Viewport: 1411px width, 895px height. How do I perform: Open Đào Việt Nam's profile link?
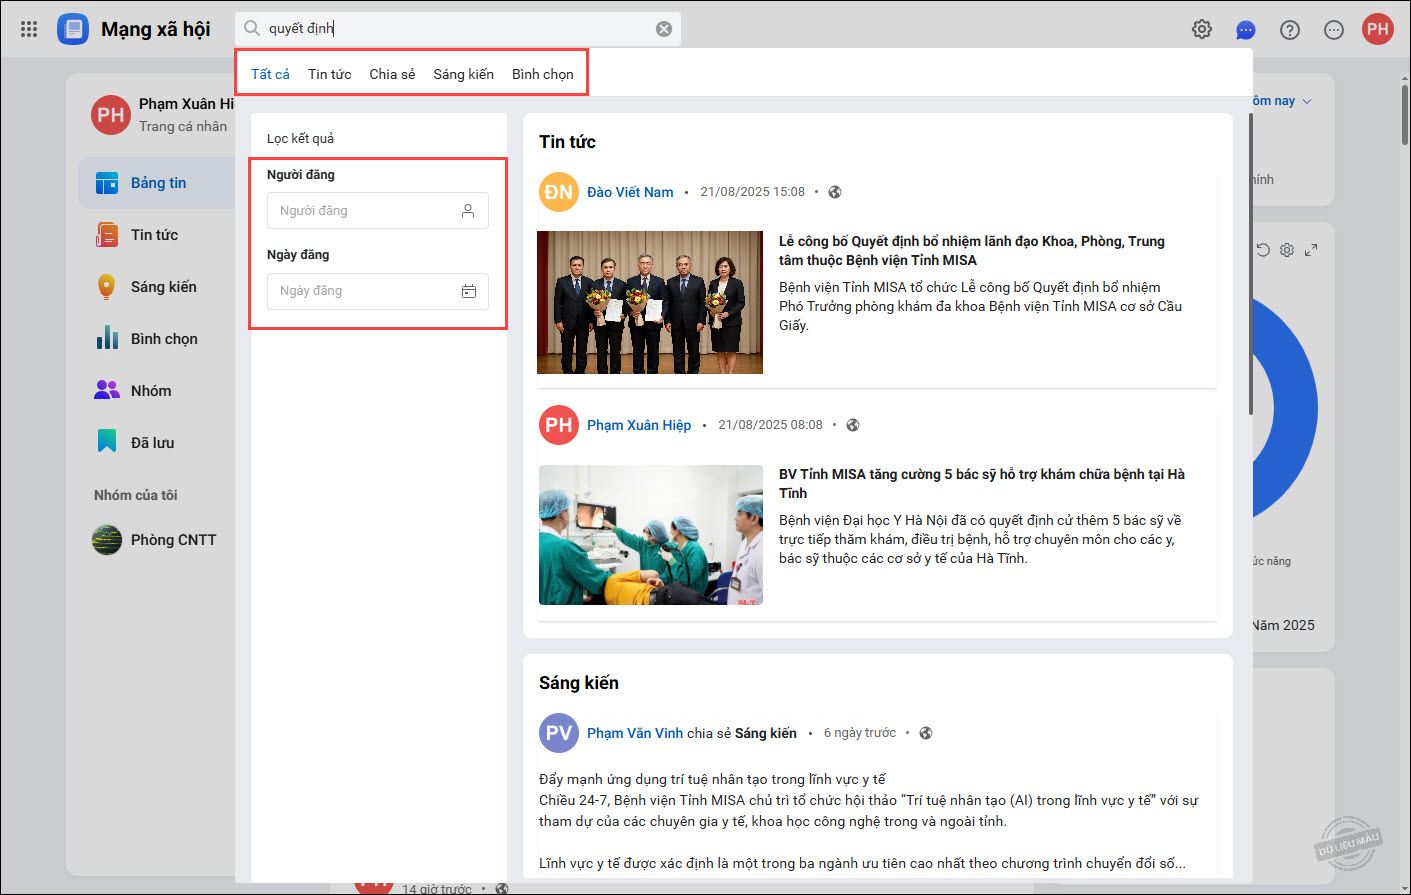pos(630,192)
